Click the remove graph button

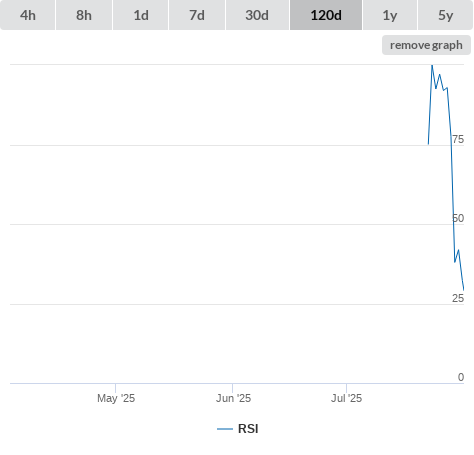(426, 45)
